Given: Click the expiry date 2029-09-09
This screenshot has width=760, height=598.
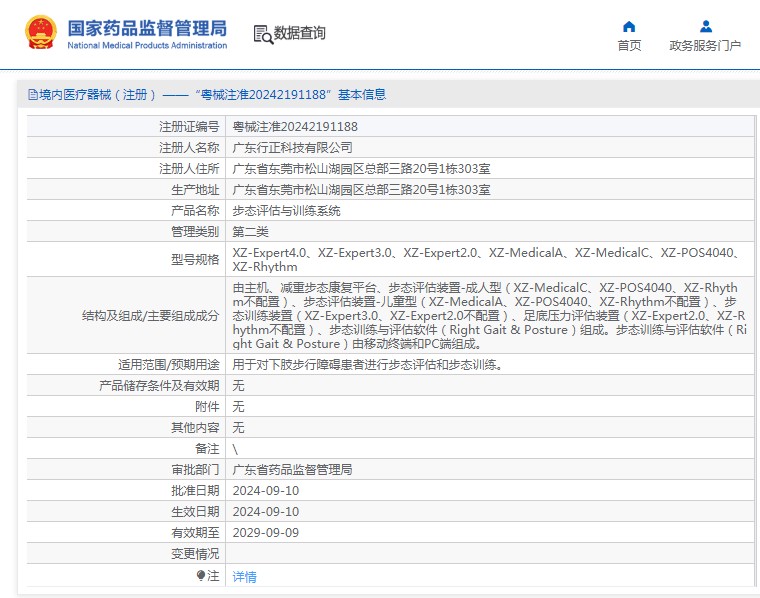Looking at the screenshot, I should (265, 533).
